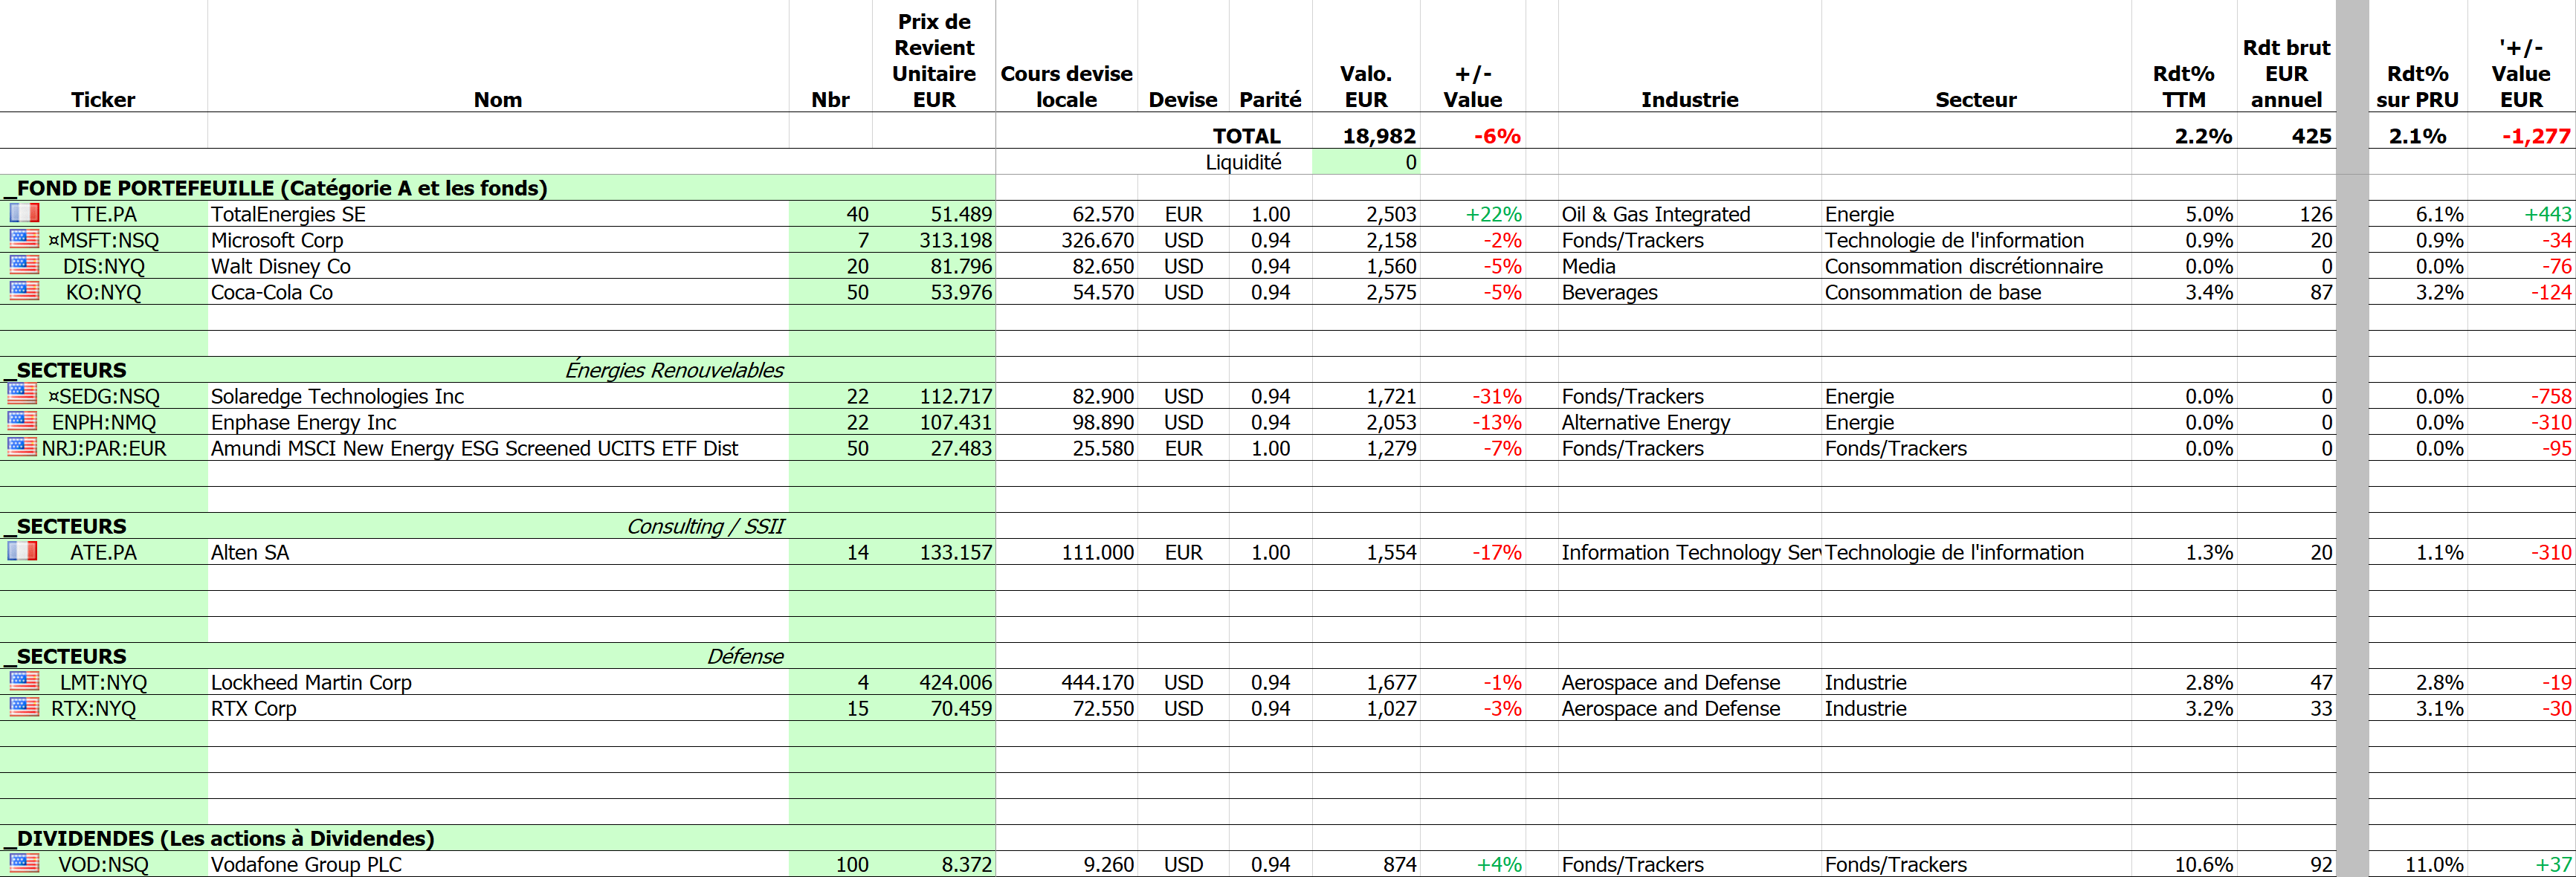
Task: Select the Prix de Revient Unitaire EUR header
Action: coord(934,60)
